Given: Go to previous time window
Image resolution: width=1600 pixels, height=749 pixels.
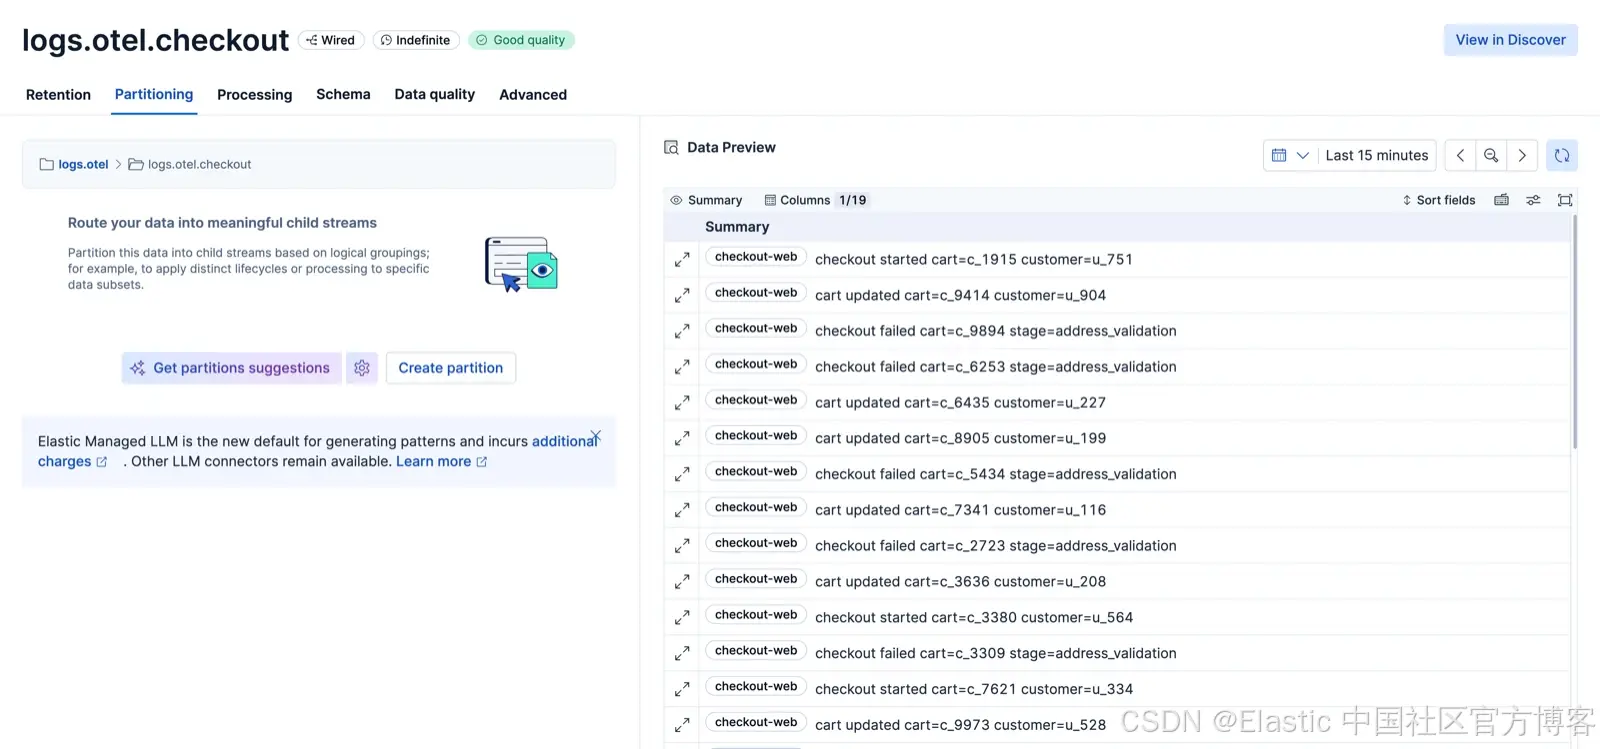Looking at the screenshot, I should pos(1460,155).
